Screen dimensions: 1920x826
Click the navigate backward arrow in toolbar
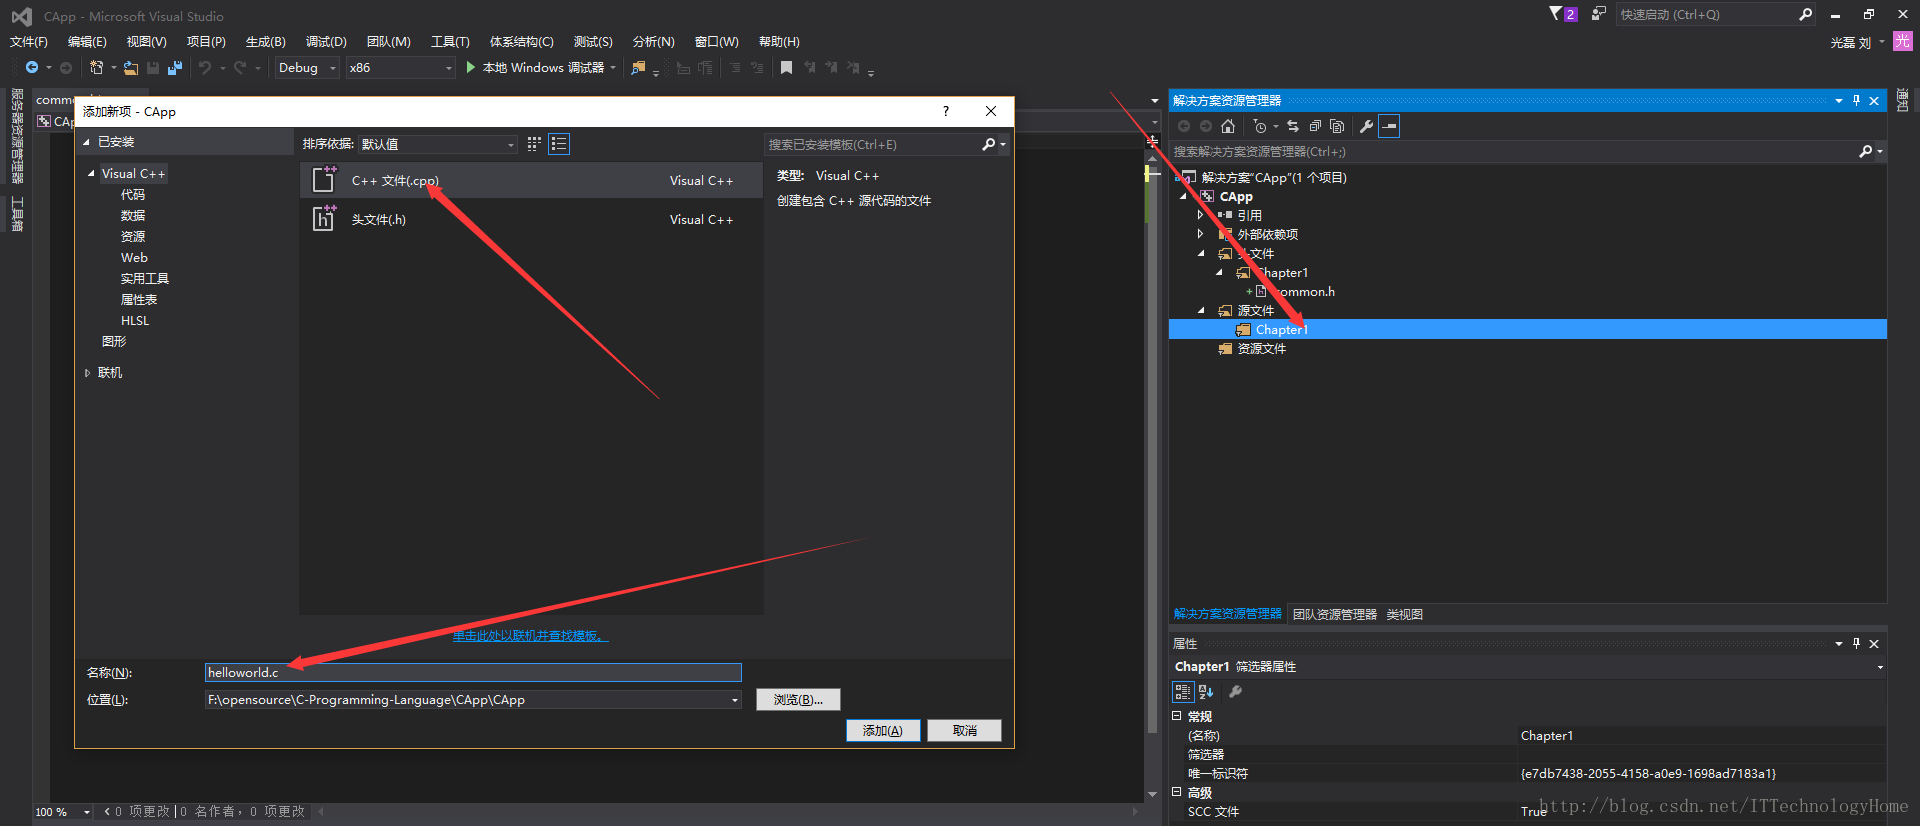[x=32, y=67]
